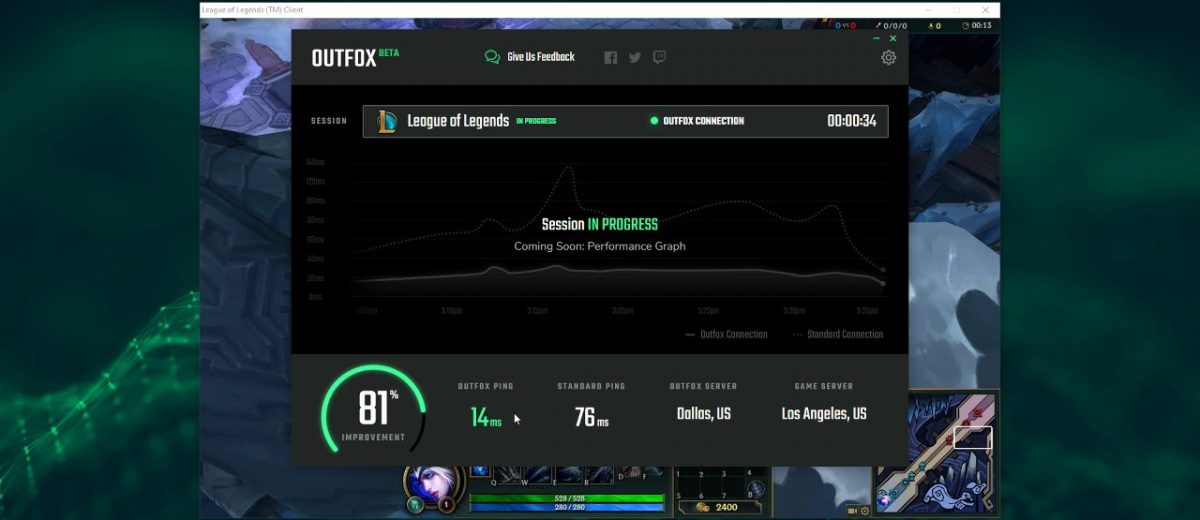The width and height of the screenshot is (1200, 520).
Task: Click the champion level indicator badge
Action: tap(447, 505)
